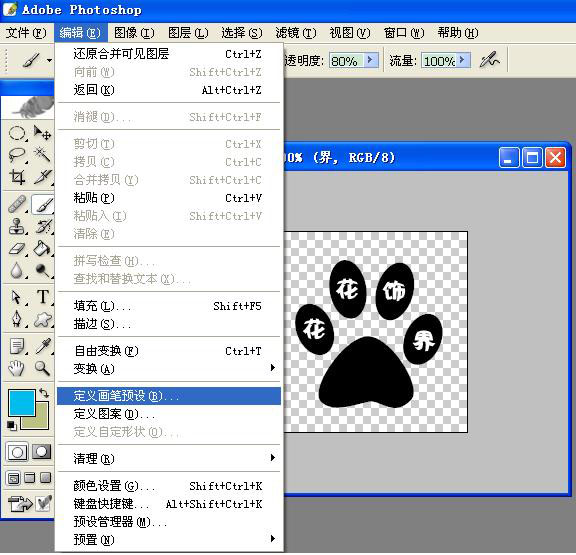Choose 定义画笔预设(B) menu item
The image size is (576, 555).
pos(169,396)
